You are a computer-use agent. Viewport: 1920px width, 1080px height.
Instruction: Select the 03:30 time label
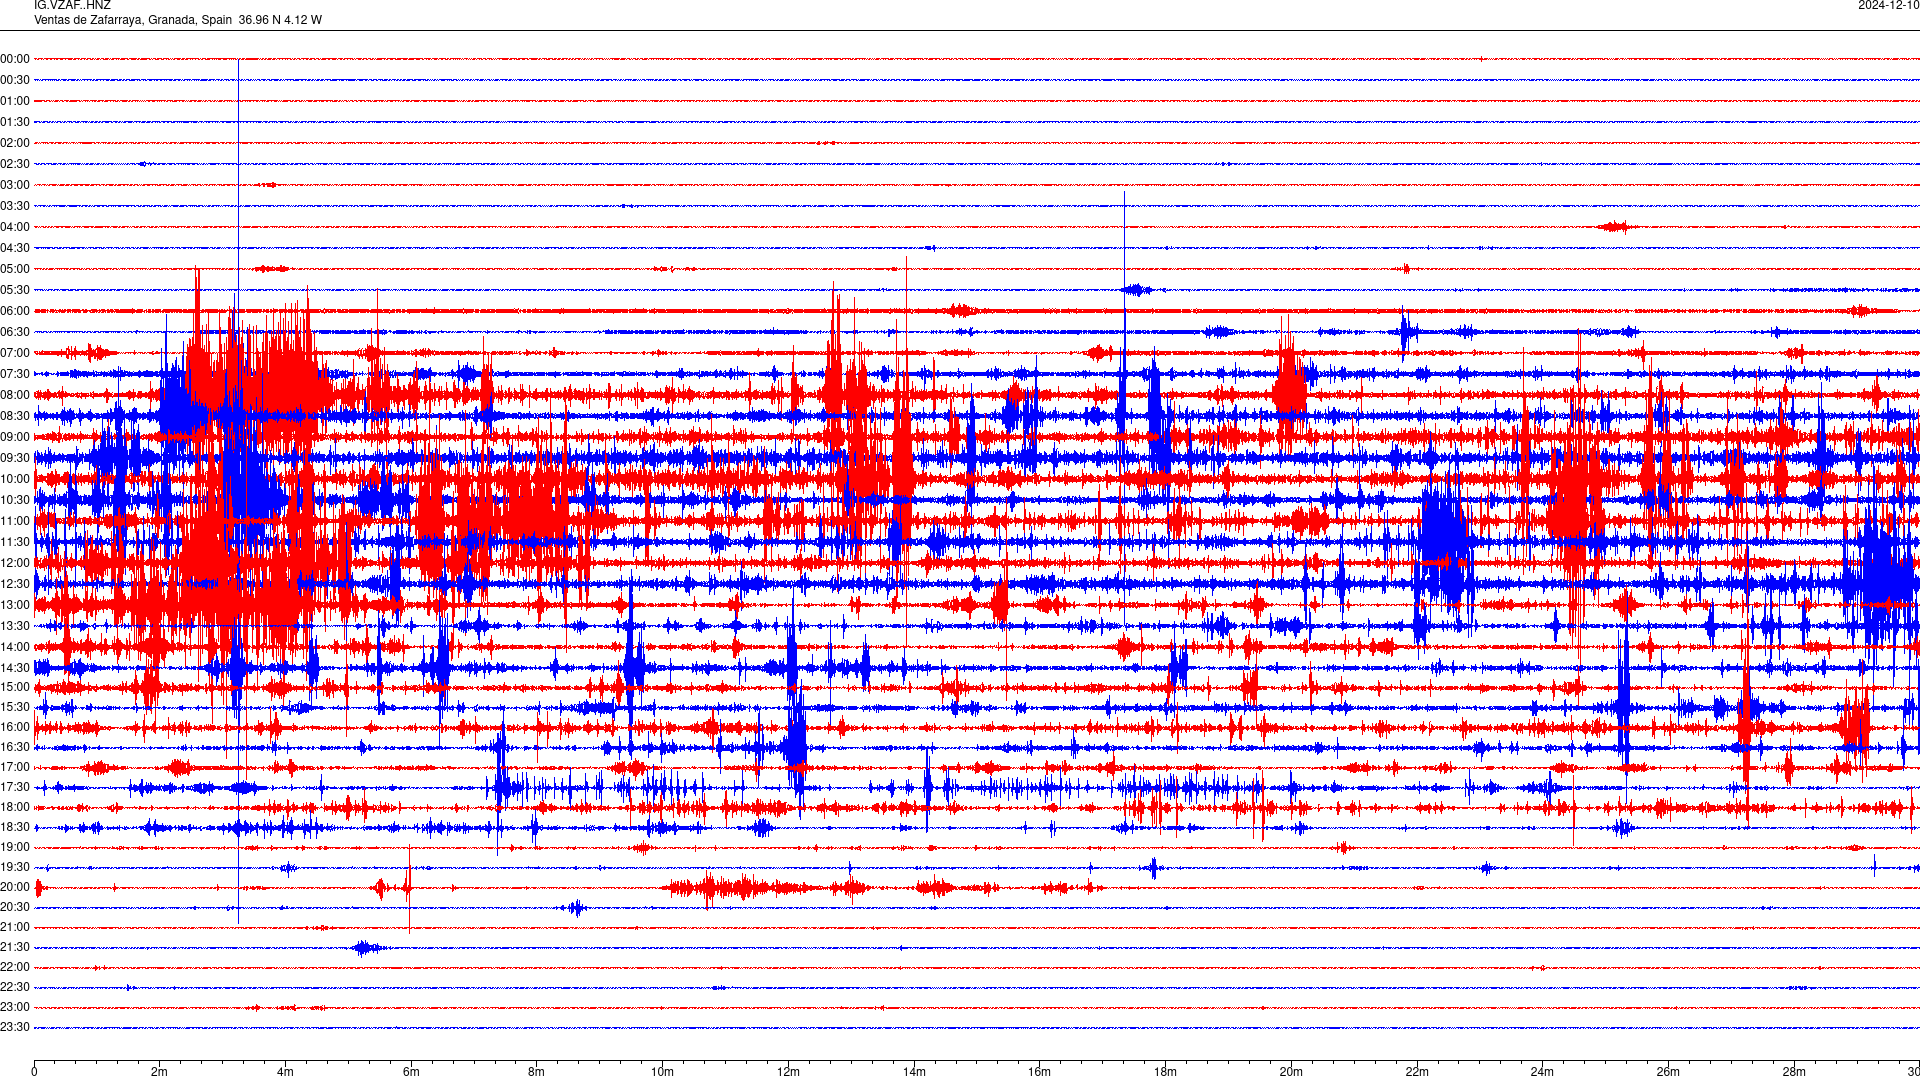tap(15, 206)
